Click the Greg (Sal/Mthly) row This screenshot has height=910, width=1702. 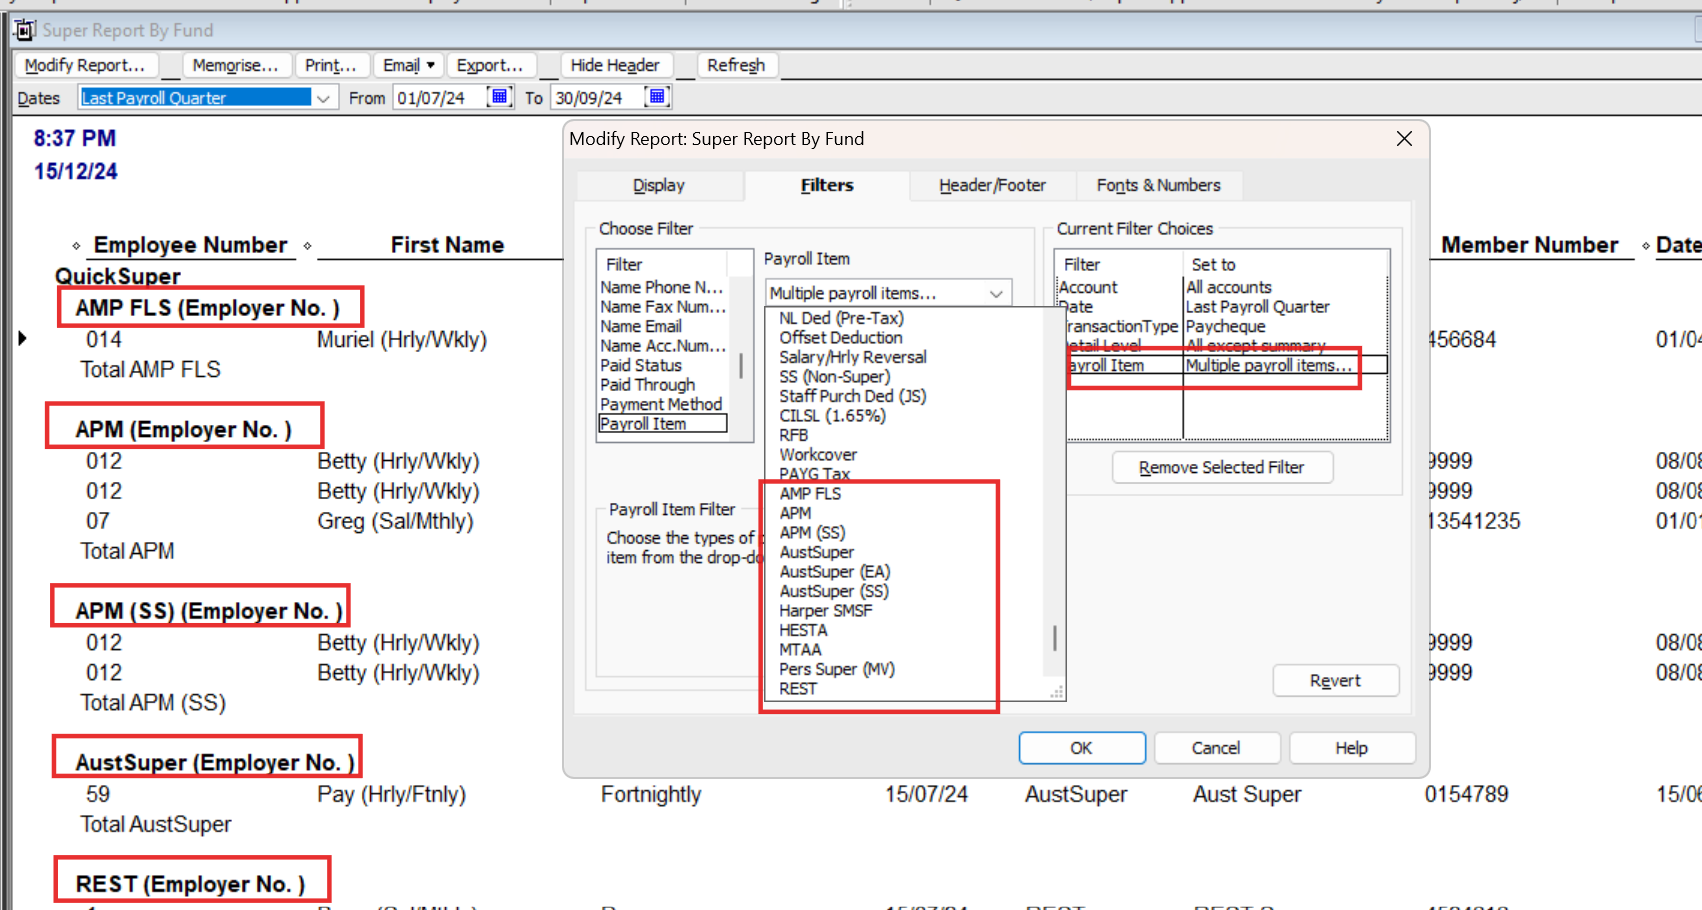[x=396, y=522]
